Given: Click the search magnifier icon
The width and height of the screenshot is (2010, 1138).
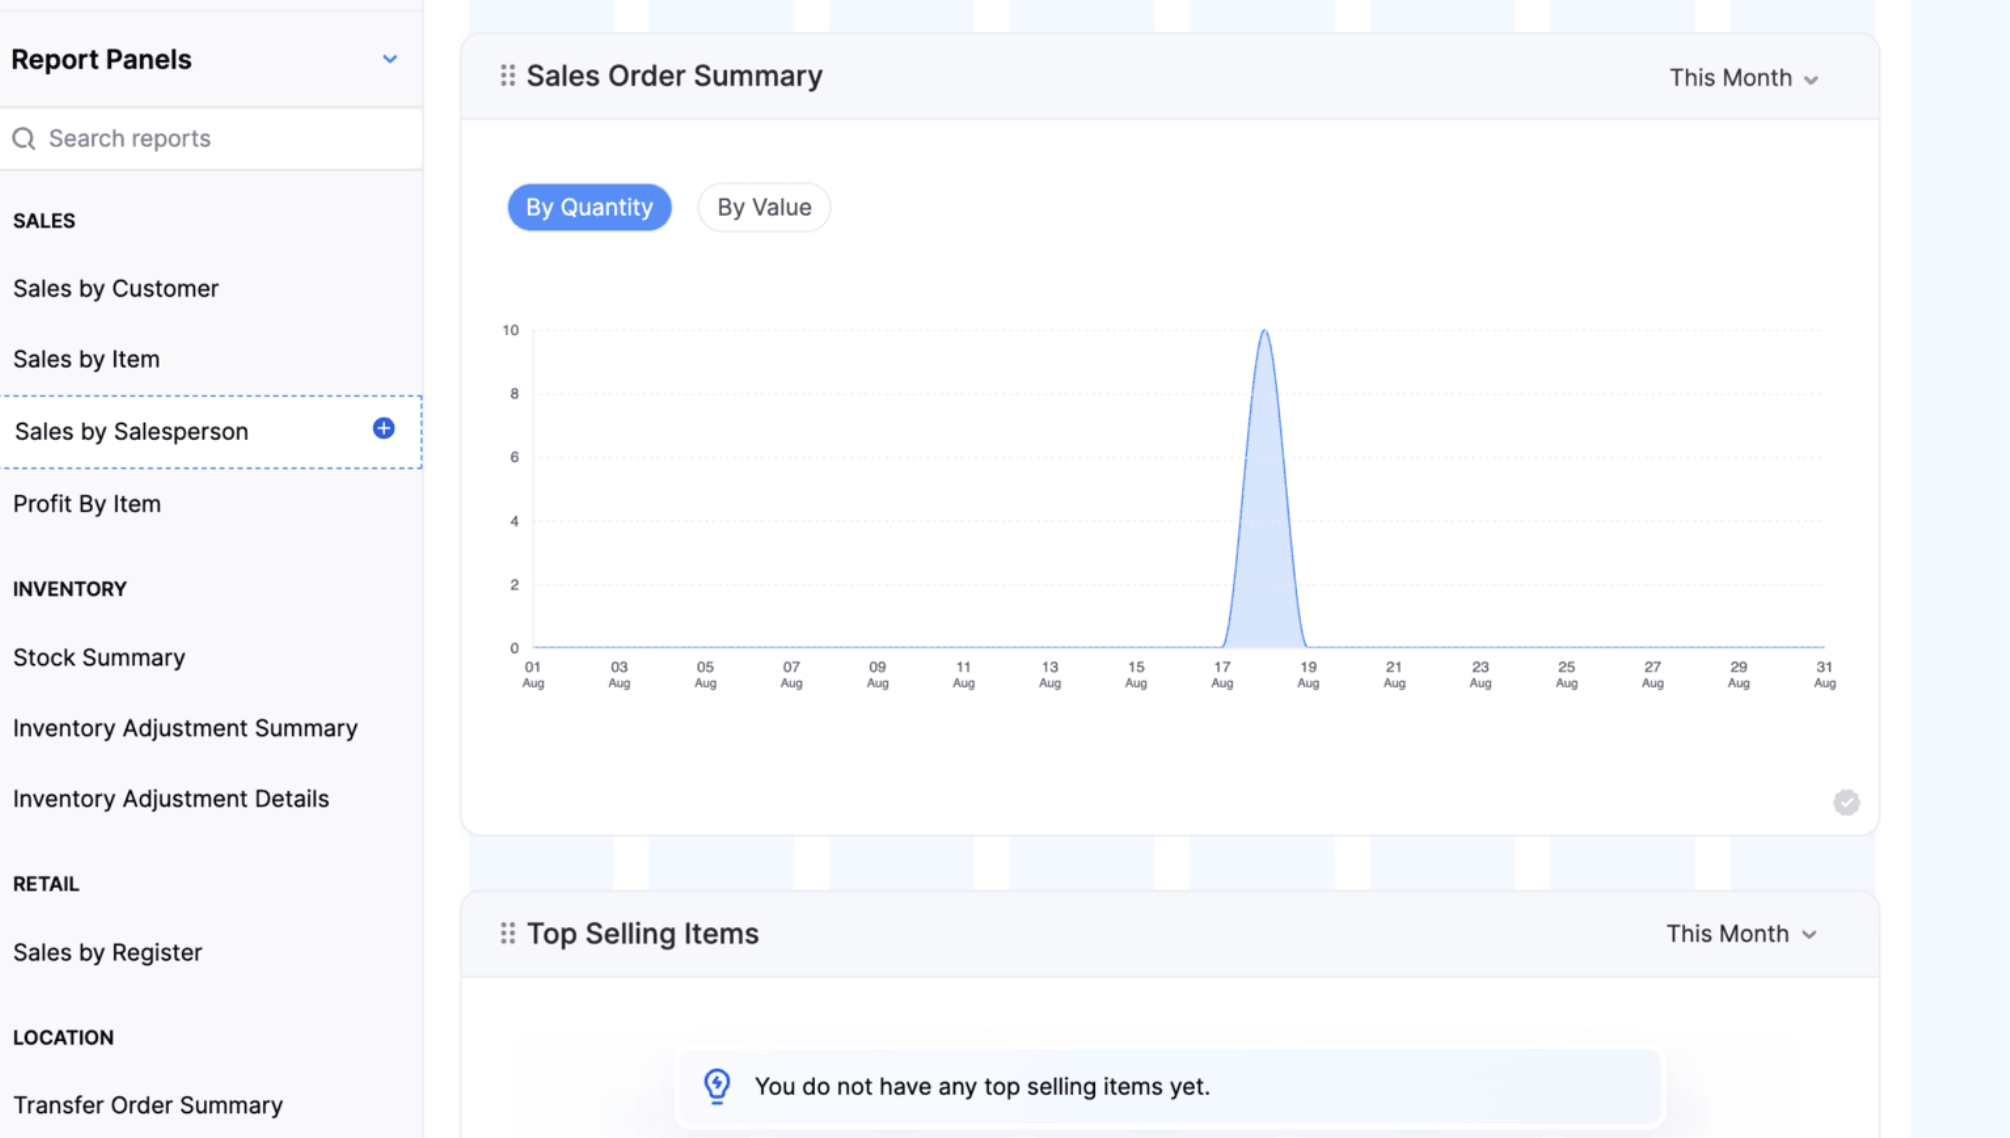Looking at the screenshot, I should click(24, 138).
